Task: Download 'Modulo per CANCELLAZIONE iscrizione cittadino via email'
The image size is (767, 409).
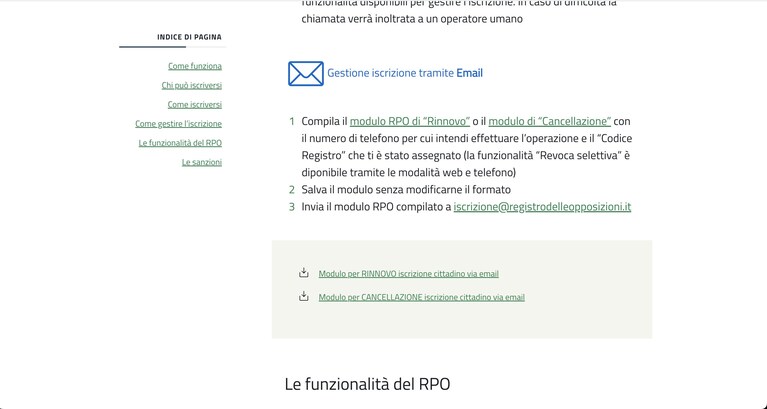Action: pos(422,297)
